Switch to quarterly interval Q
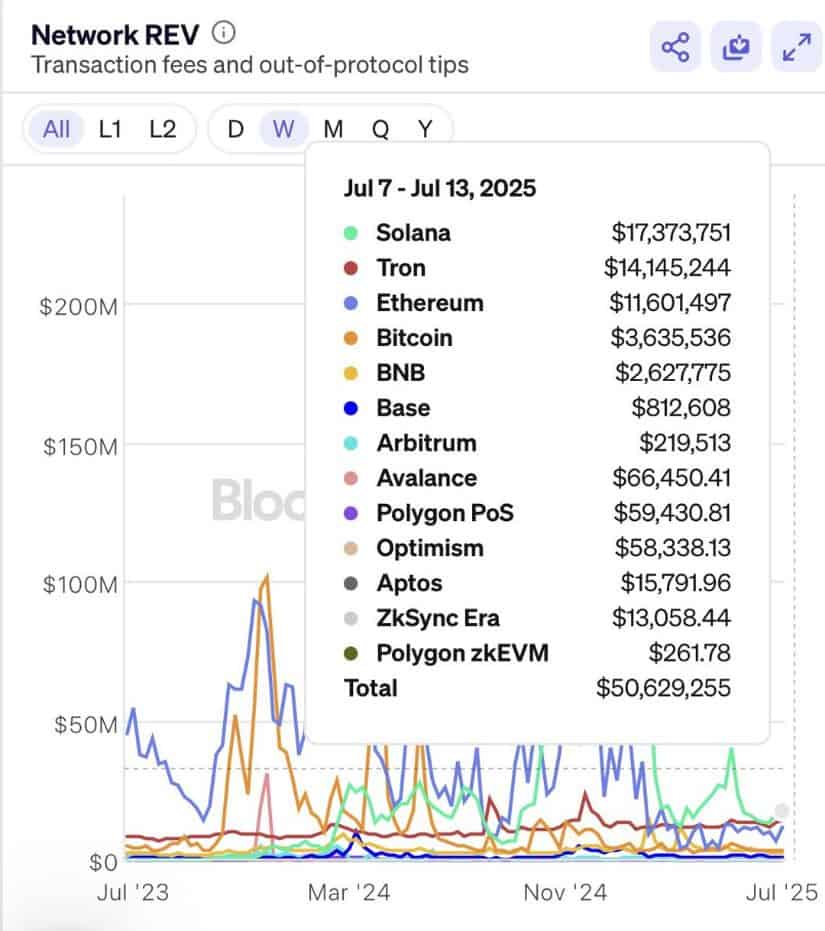This screenshot has height=931, width=825. pyautogui.click(x=381, y=128)
